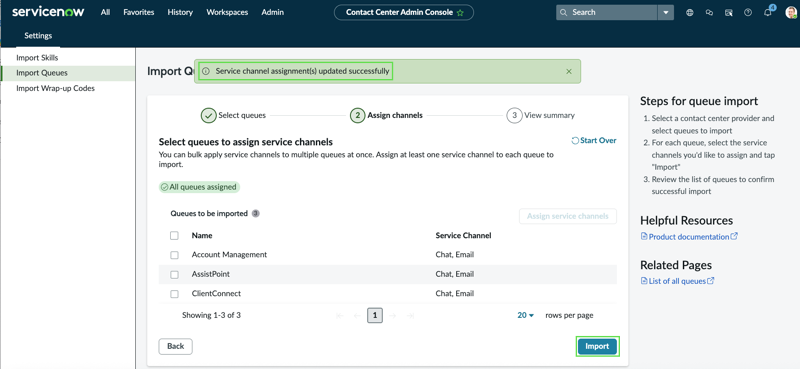This screenshot has height=369, width=800.
Task: Go to next page arrow
Action: (x=392, y=316)
